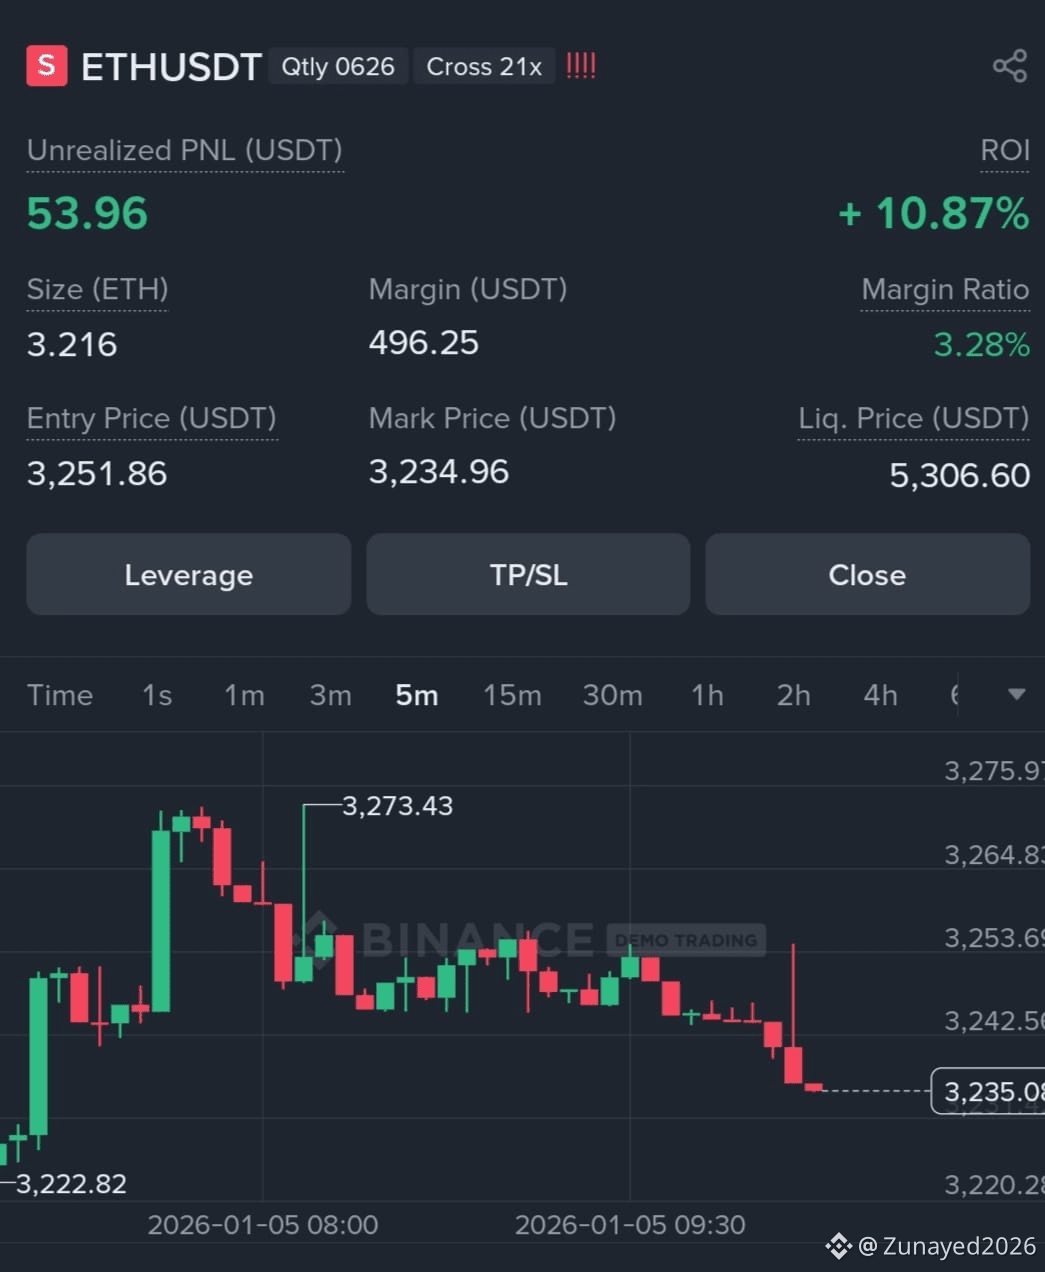This screenshot has height=1272, width=1045.
Task: Tap the Size (ETH) label
Action: pyautogui.click(x=97, y=289)
